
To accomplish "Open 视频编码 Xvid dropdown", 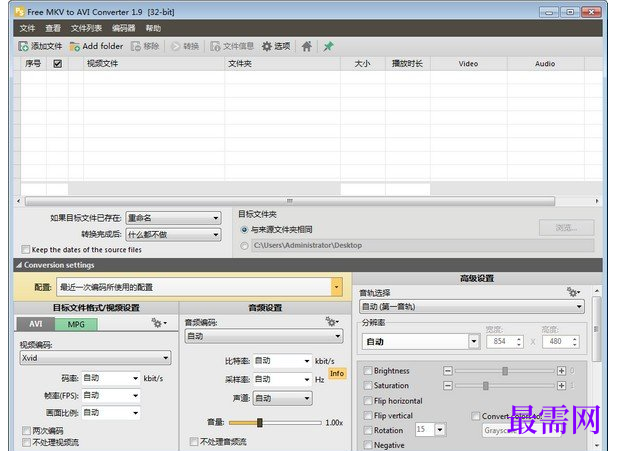I will (95, 358).
